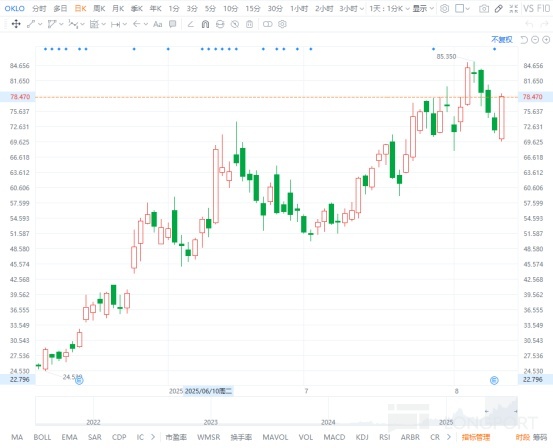Image resolution: width=553 pixels, height=448 pixels.
Task: Click the lock drawings icon
Action: [x=220, y=24]
